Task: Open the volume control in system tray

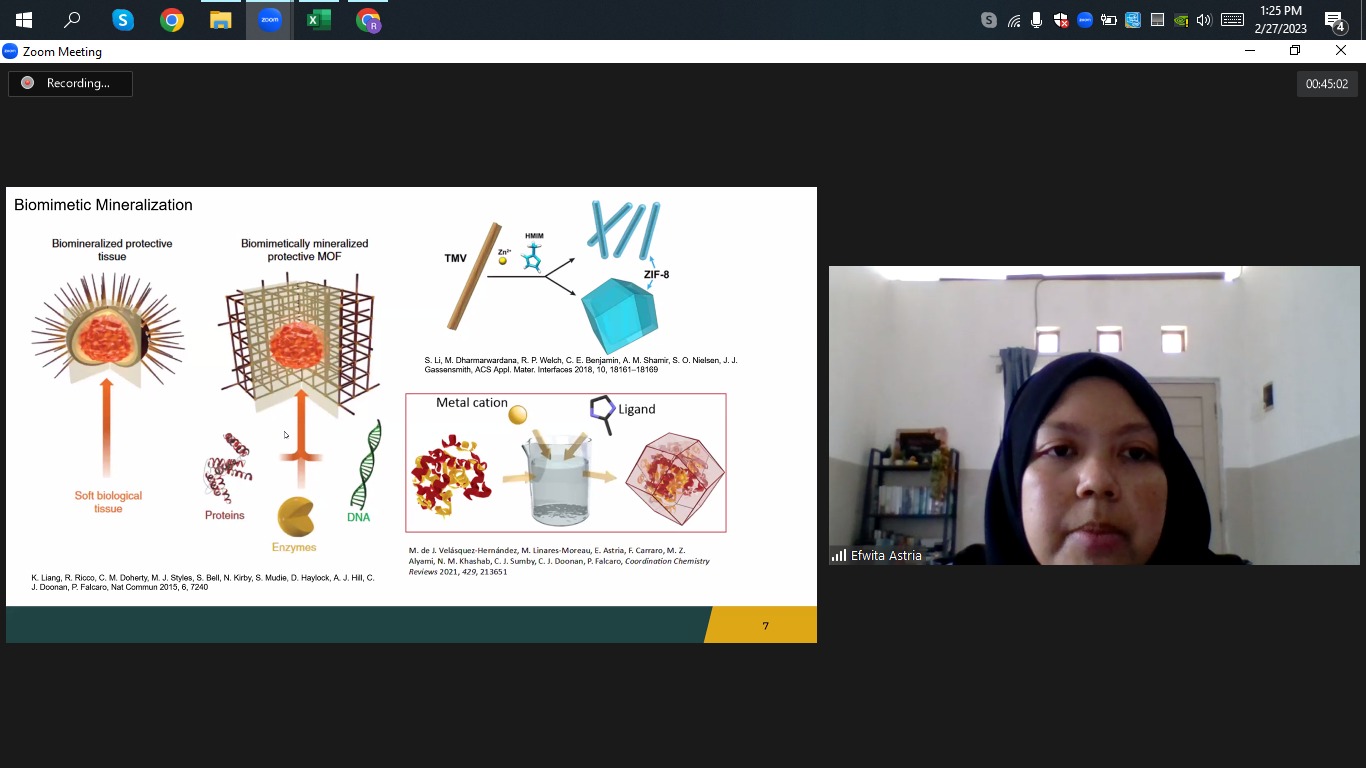Action: coord(1204,20)
